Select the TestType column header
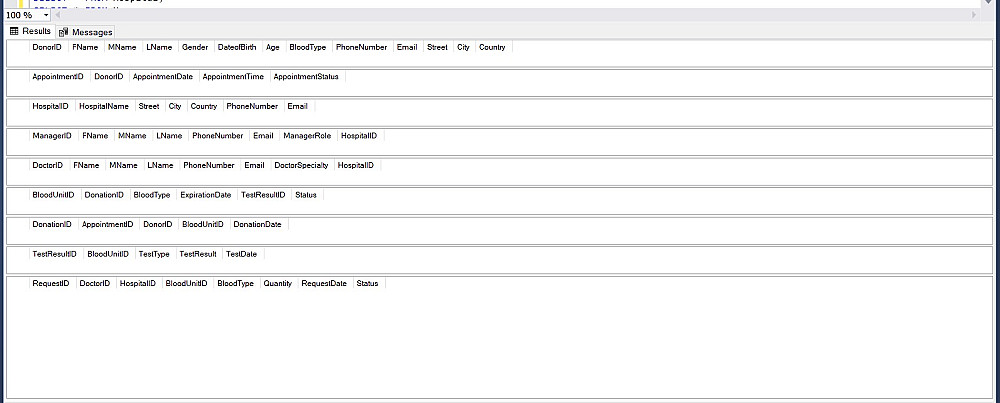This screenshot has width=1000, height=403. (155, 254)
